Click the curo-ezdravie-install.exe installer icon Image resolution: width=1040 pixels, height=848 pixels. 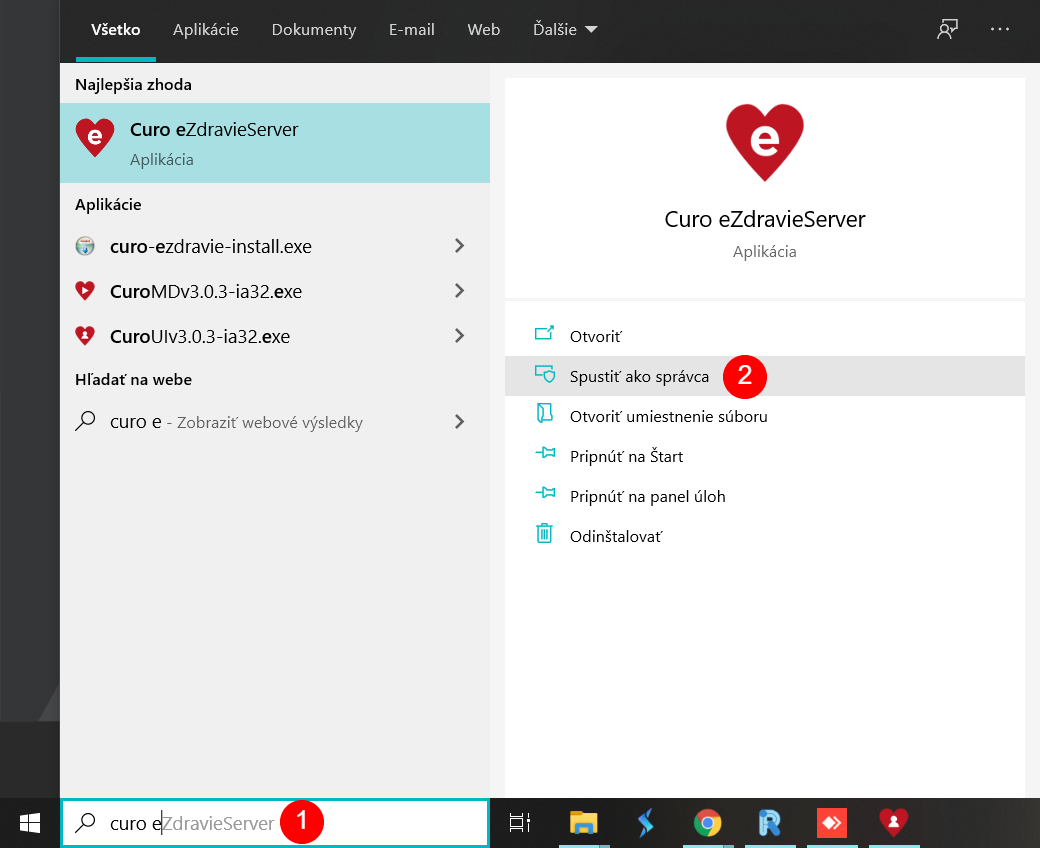pos(85,246)
